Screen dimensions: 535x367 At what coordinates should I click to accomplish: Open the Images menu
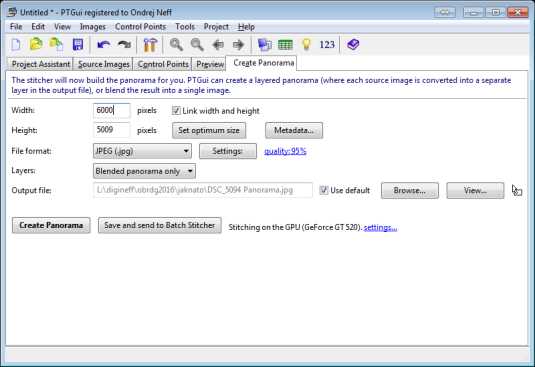click(92, 27)
